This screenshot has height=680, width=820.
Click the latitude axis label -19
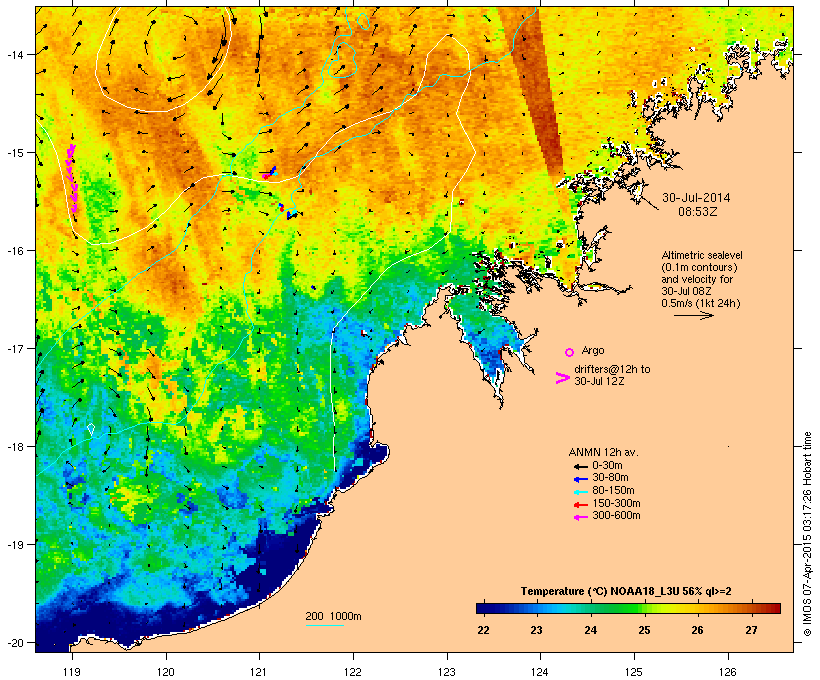point(14,545)
